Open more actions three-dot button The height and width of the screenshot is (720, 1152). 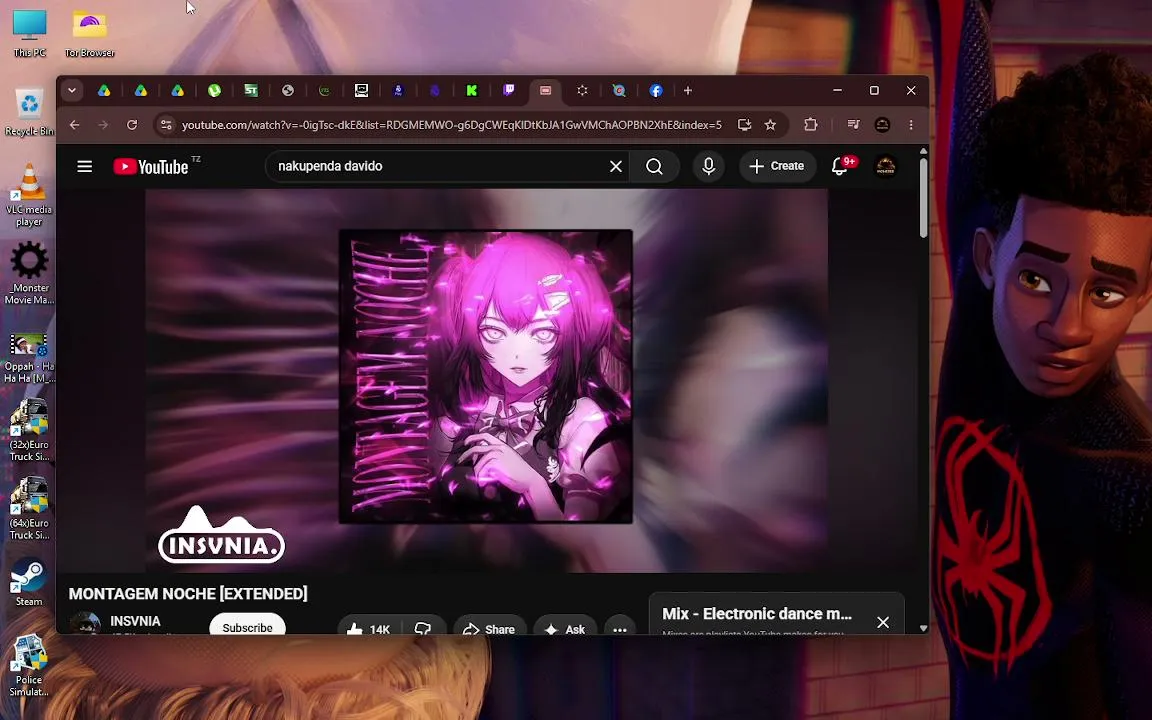click(619, 629)
